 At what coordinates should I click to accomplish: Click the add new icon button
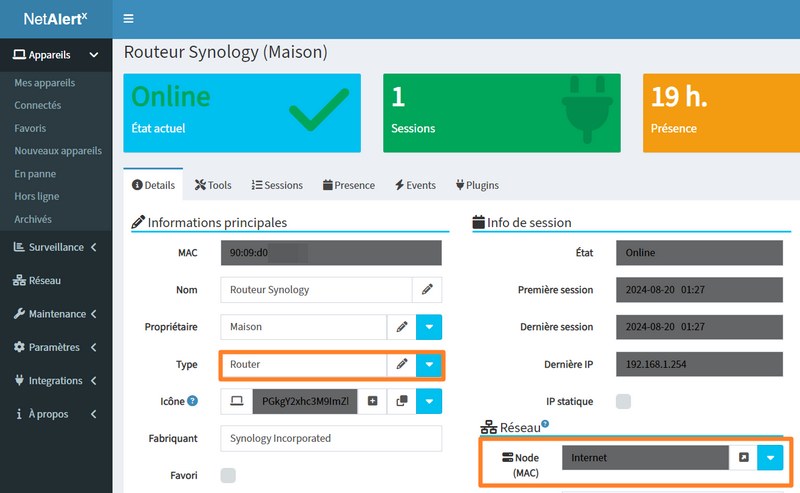(372, 401)
